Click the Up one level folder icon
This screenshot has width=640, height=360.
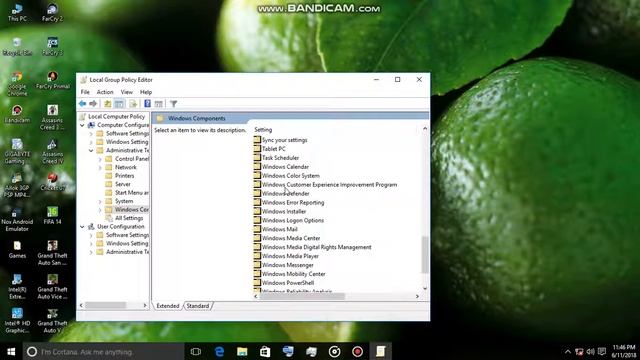(107, 104)
